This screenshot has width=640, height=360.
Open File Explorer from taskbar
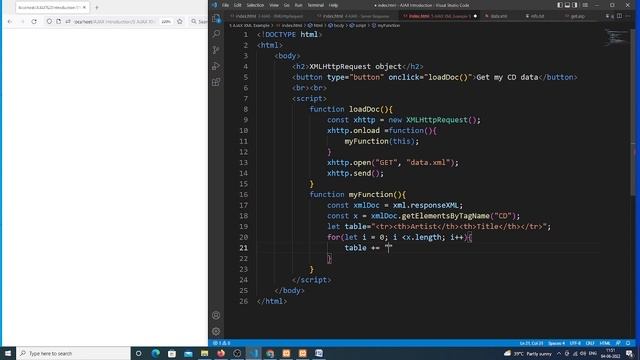204,353
